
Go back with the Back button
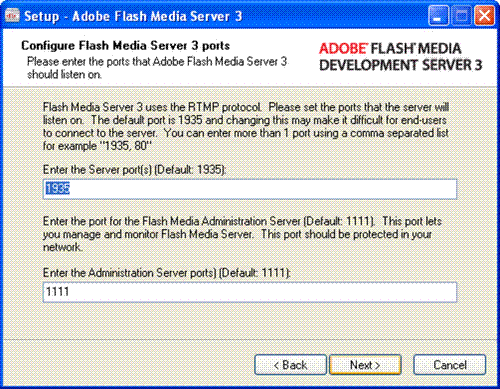(290, 365)
